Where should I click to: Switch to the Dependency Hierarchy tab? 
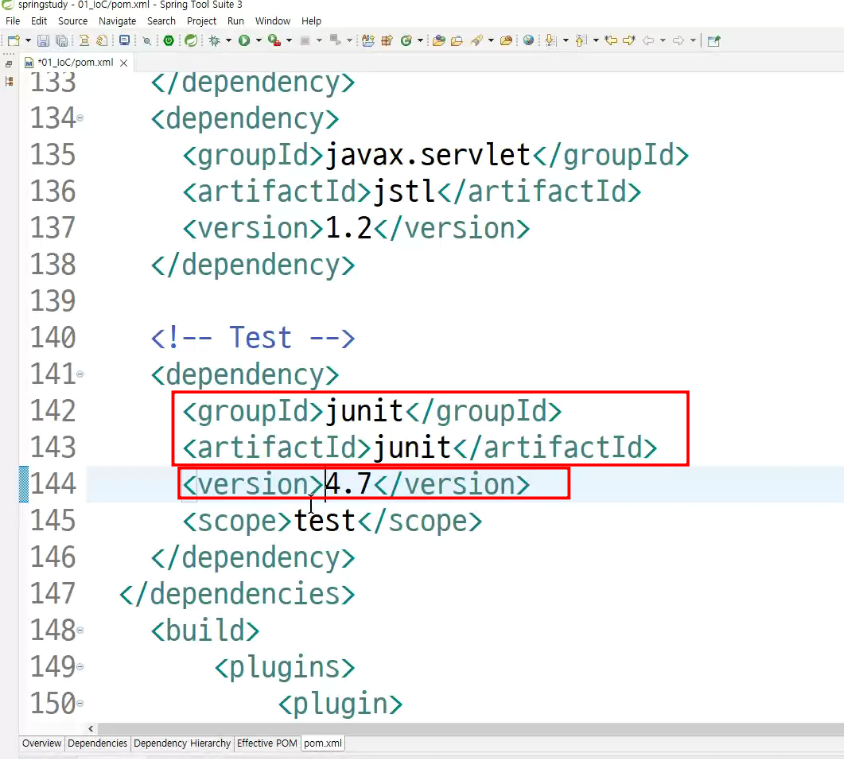pyautogui.click(x=182, y=743)
